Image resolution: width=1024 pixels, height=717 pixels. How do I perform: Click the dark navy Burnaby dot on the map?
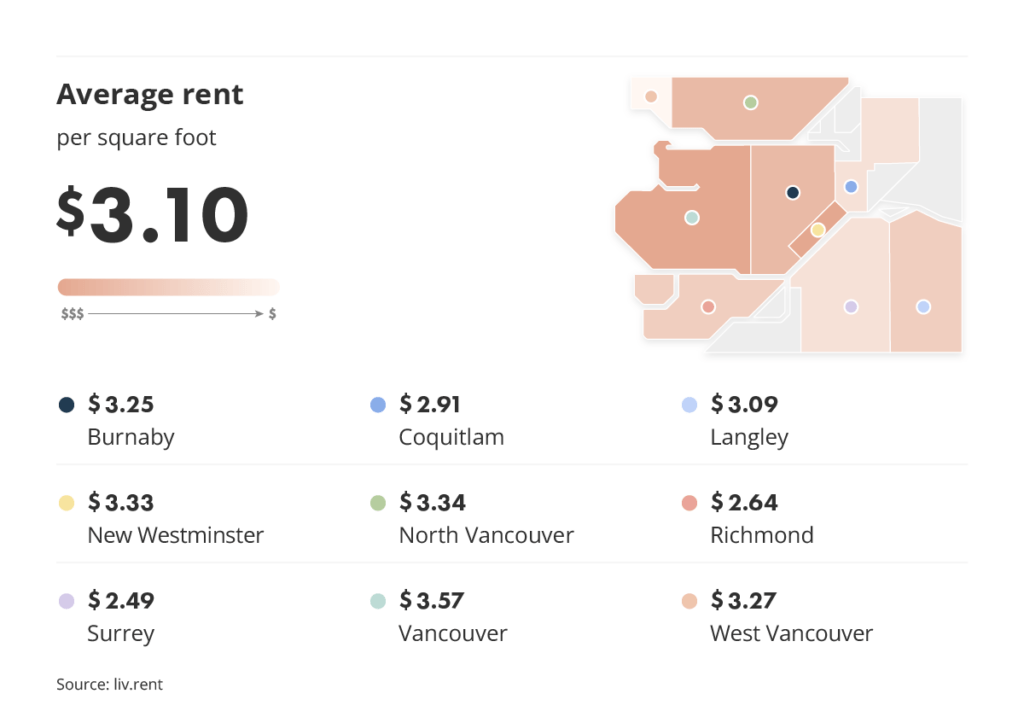(x=792, y=193)
